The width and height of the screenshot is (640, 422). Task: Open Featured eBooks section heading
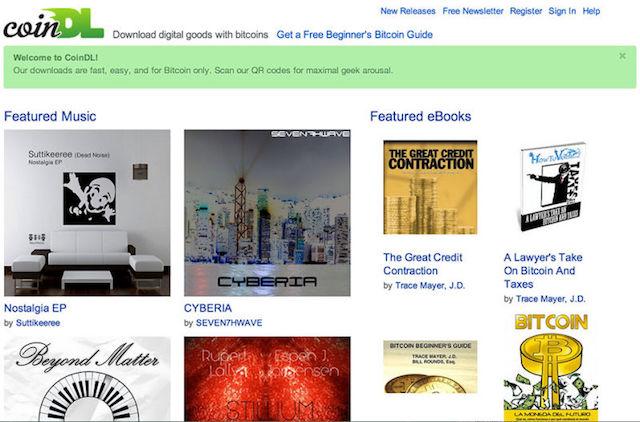[x=420, y=116]
